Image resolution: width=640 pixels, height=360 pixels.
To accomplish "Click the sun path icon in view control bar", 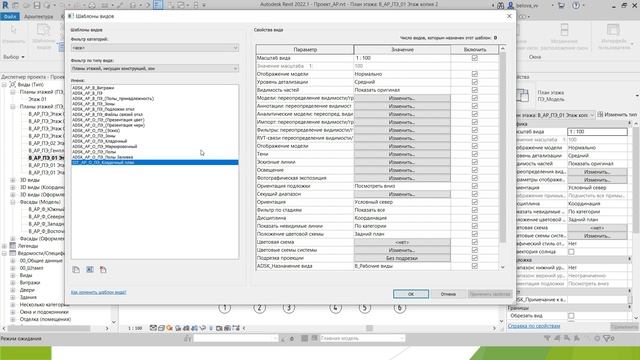I will [169, 328].
